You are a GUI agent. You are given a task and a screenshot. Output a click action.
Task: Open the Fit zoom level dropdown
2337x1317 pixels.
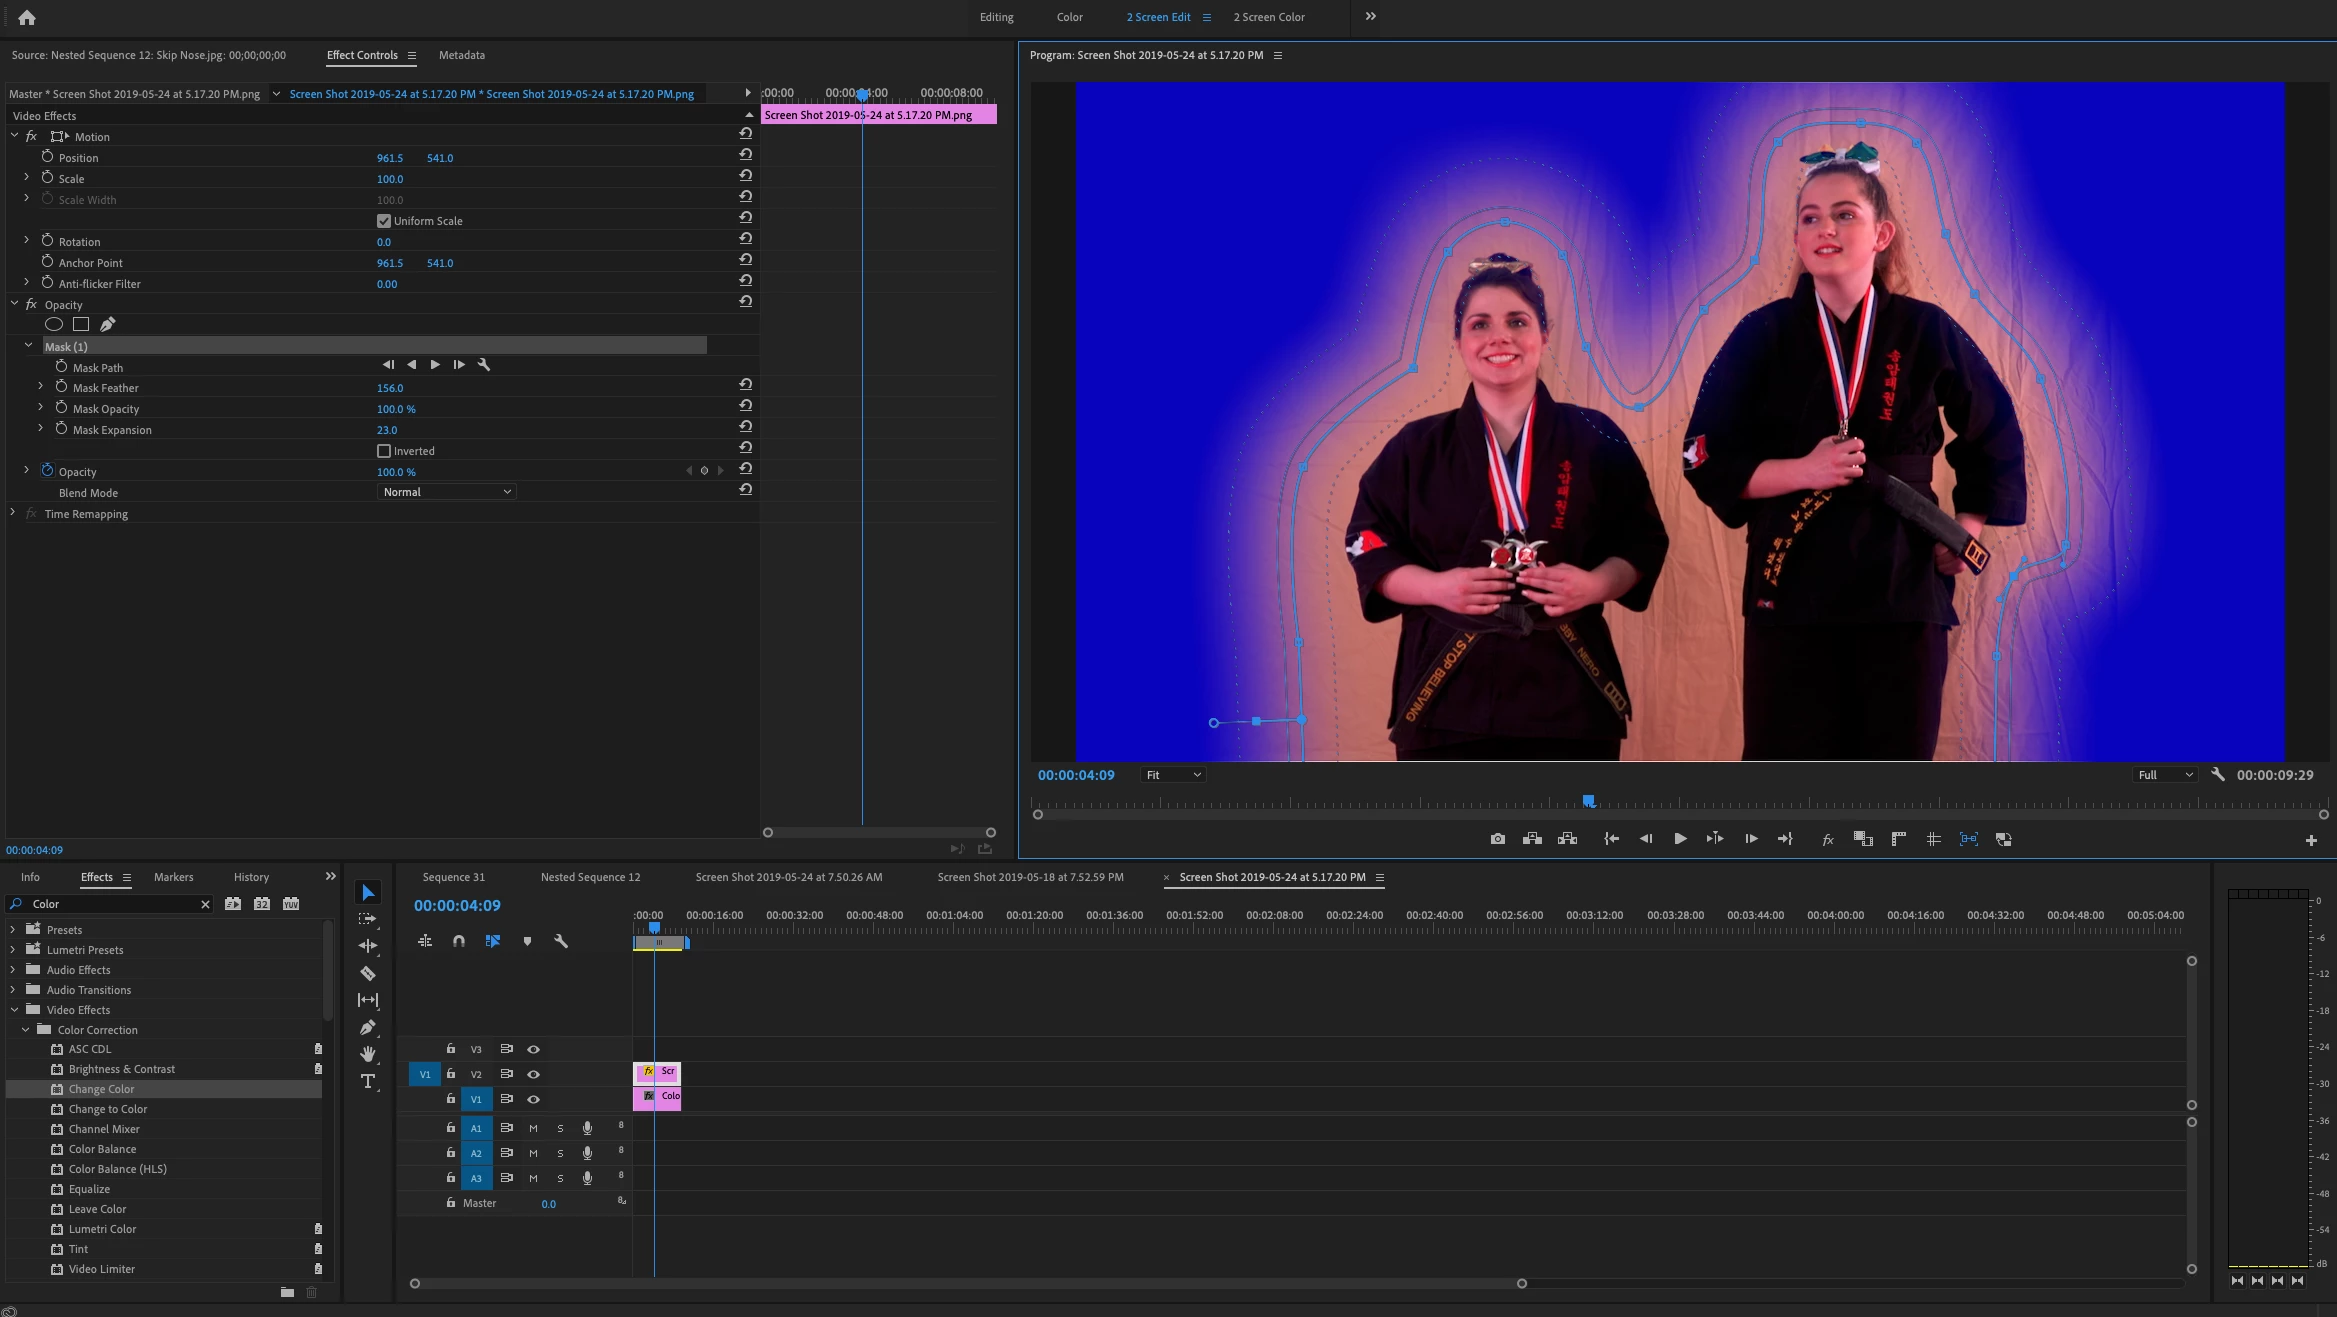click(1173, 775)
